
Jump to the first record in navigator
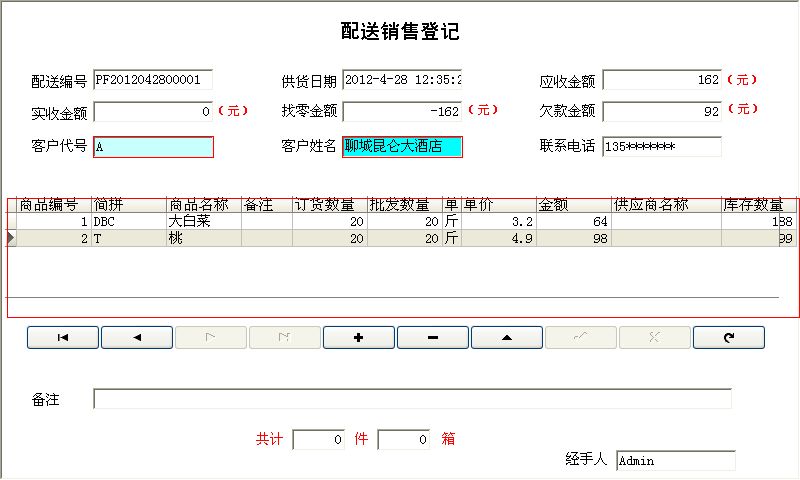62,338
